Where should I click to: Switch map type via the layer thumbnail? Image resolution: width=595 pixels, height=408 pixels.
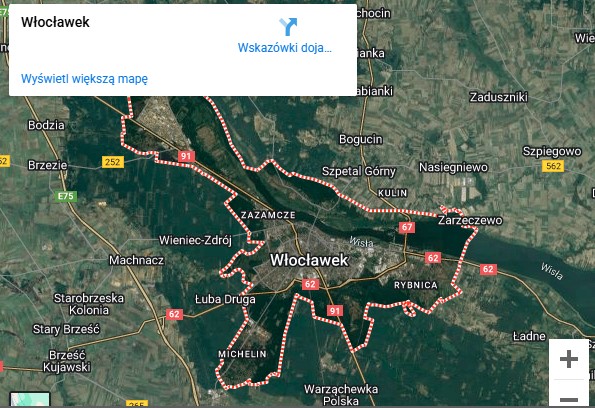click(x=30, y=400)
